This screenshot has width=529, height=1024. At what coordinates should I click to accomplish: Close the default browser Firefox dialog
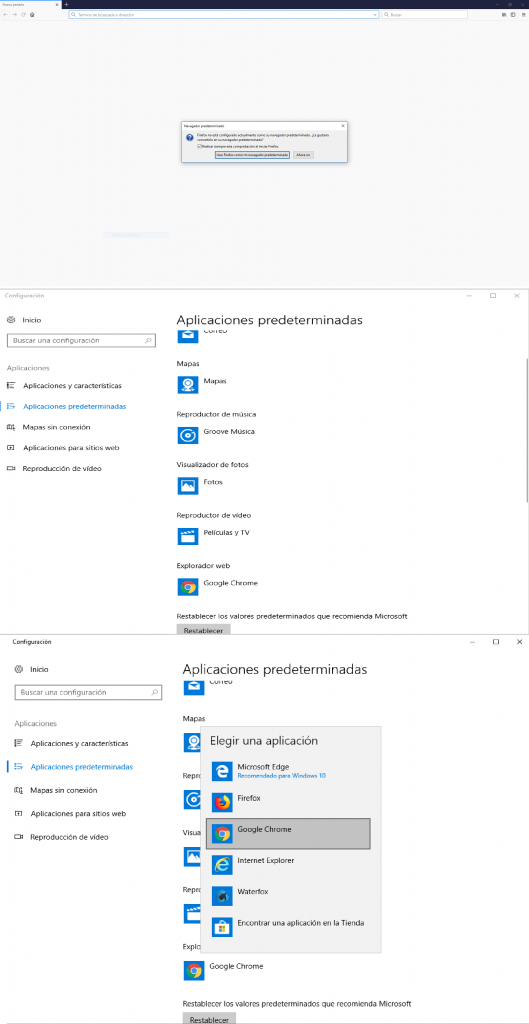343,125
